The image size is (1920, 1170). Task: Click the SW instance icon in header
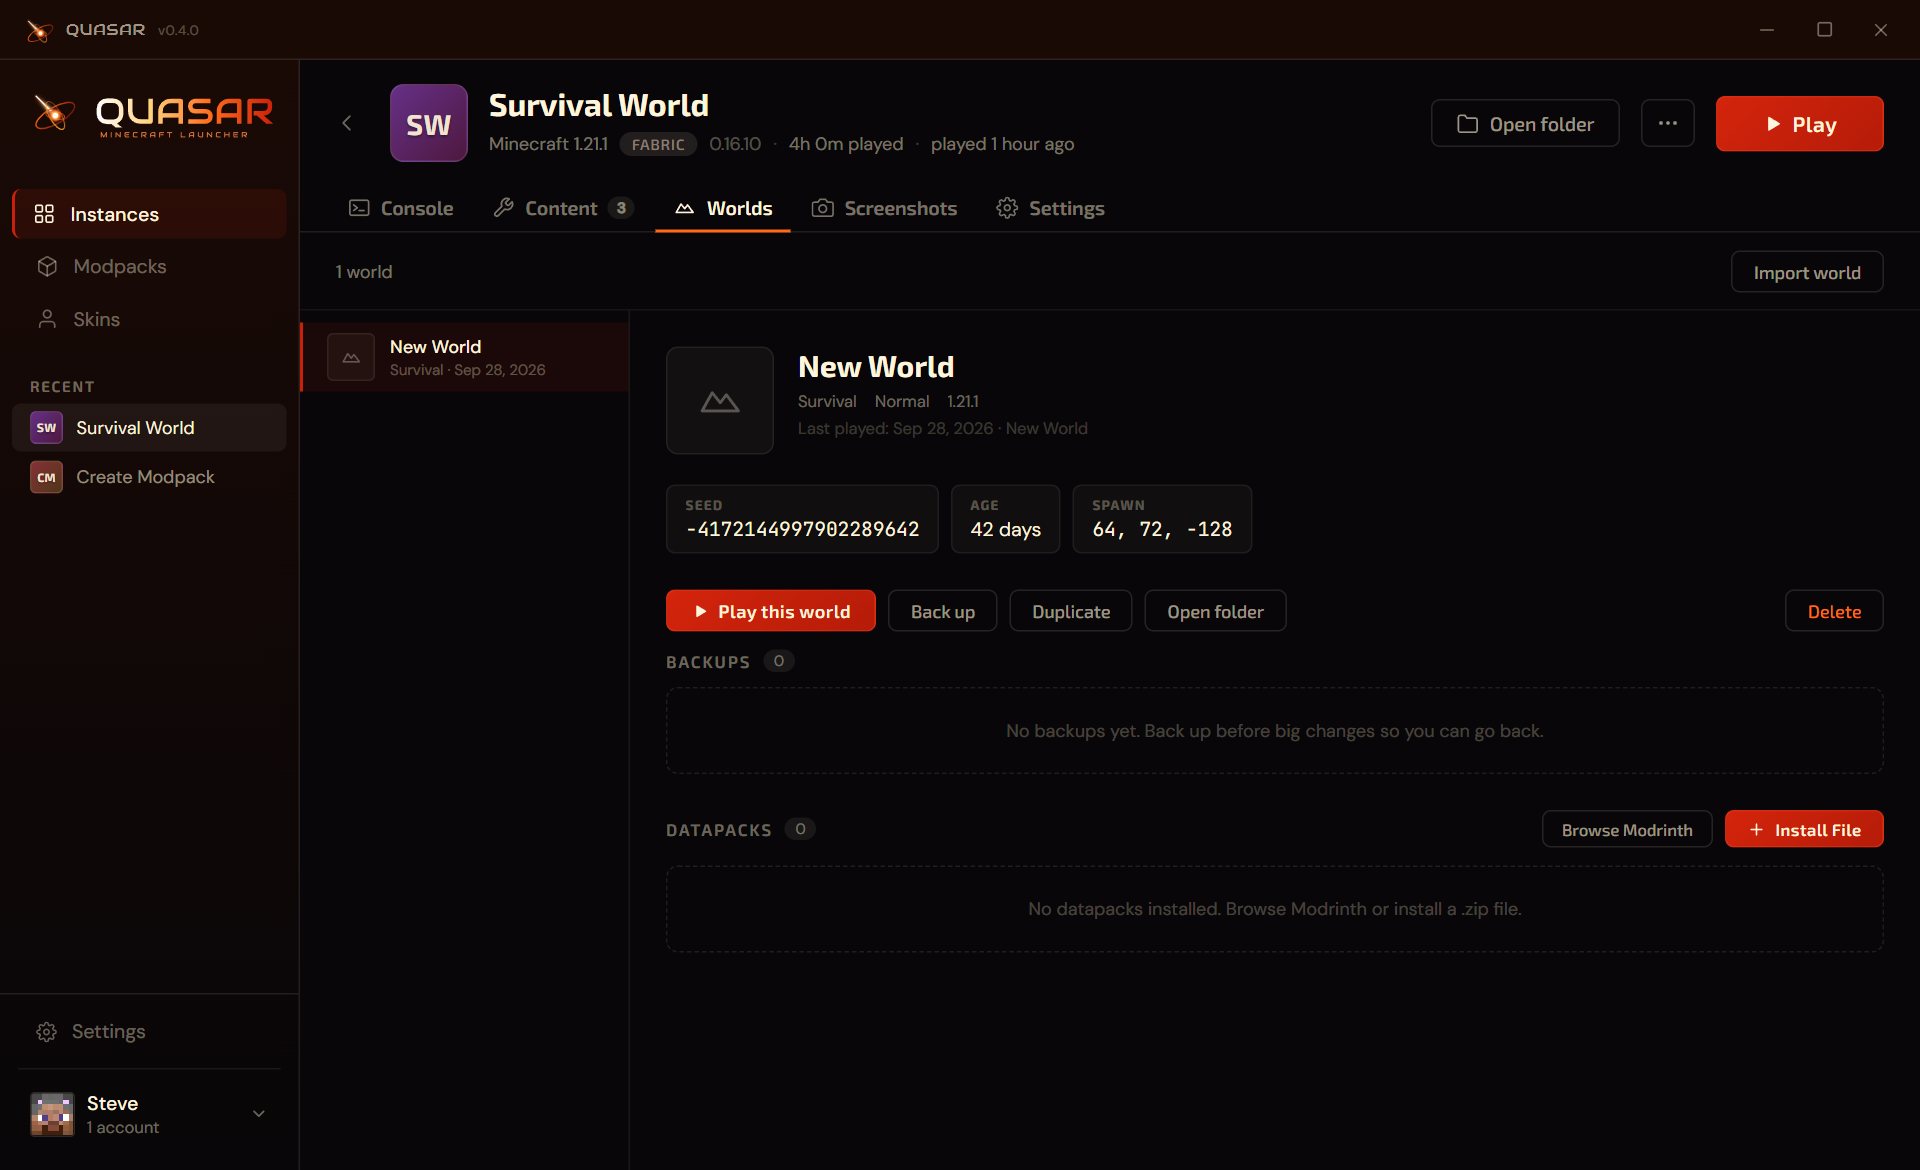[428, 123]
